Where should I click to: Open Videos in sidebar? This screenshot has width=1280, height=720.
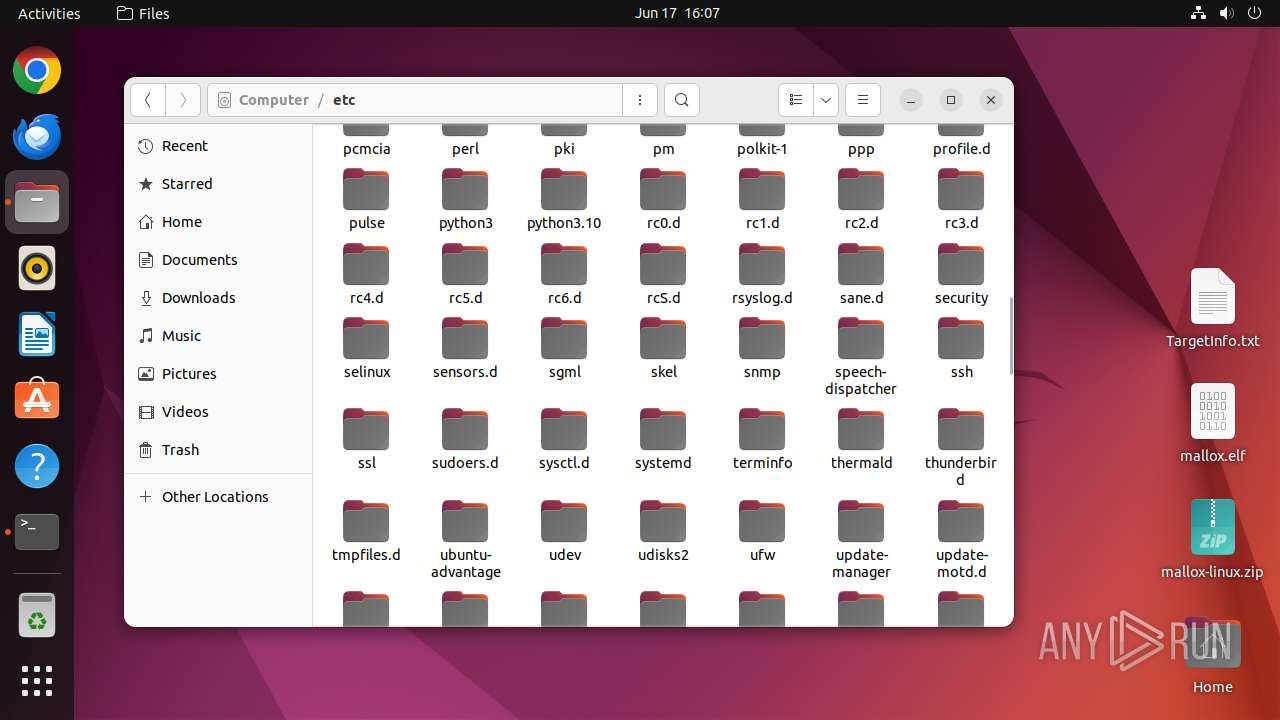218,412
